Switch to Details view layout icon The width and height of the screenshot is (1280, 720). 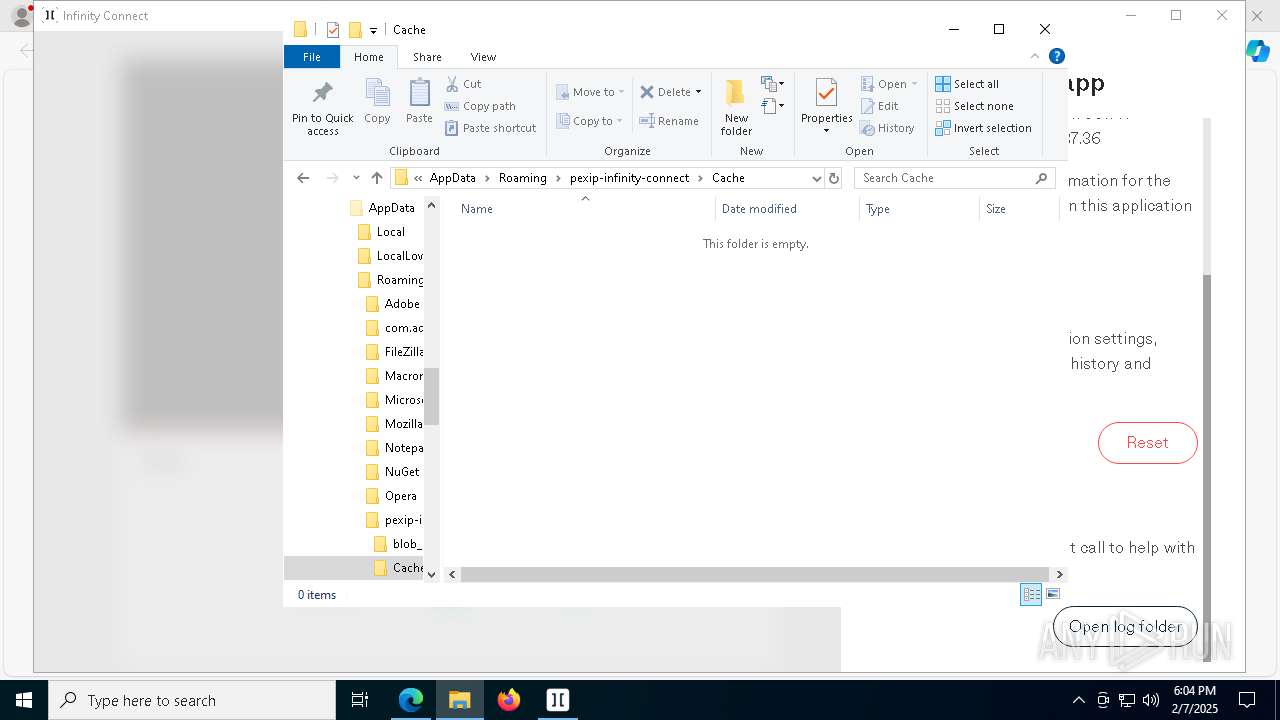click(1031, 594)
